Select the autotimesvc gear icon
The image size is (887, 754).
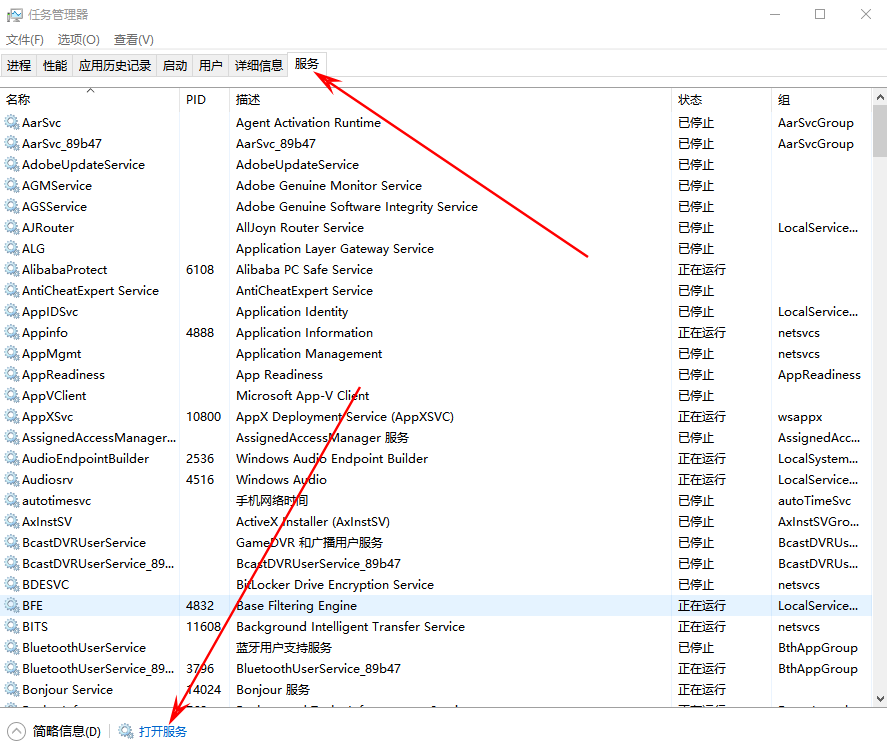(x=12, y=500)
